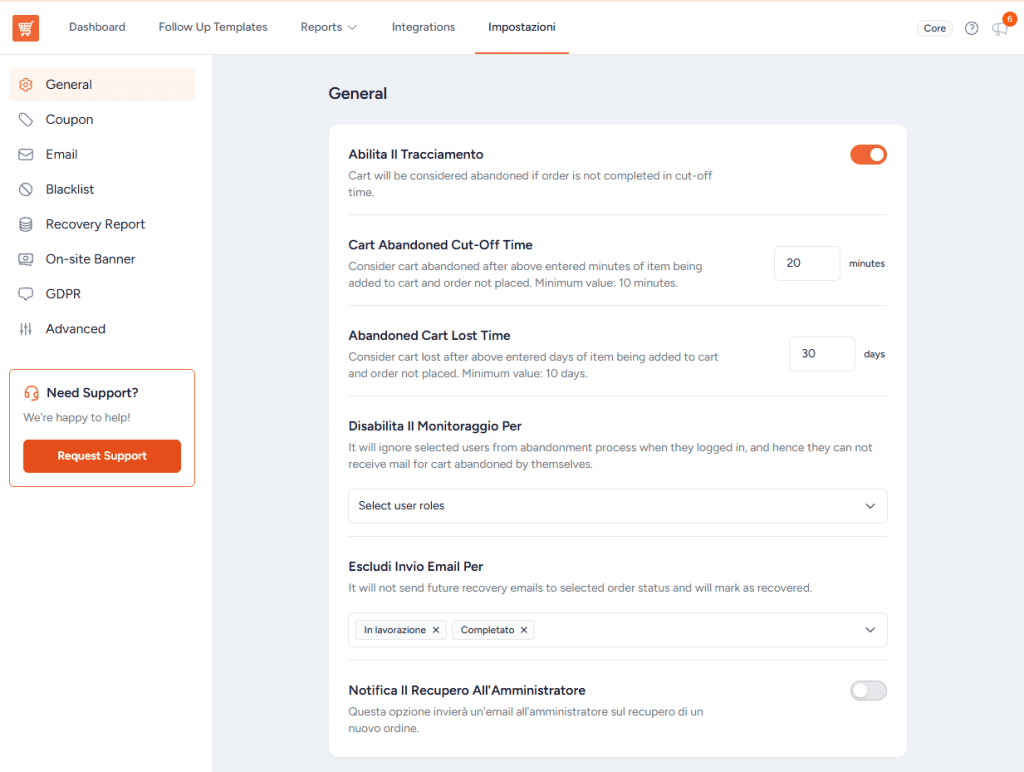Click the Completato tag label

(487, 630)
